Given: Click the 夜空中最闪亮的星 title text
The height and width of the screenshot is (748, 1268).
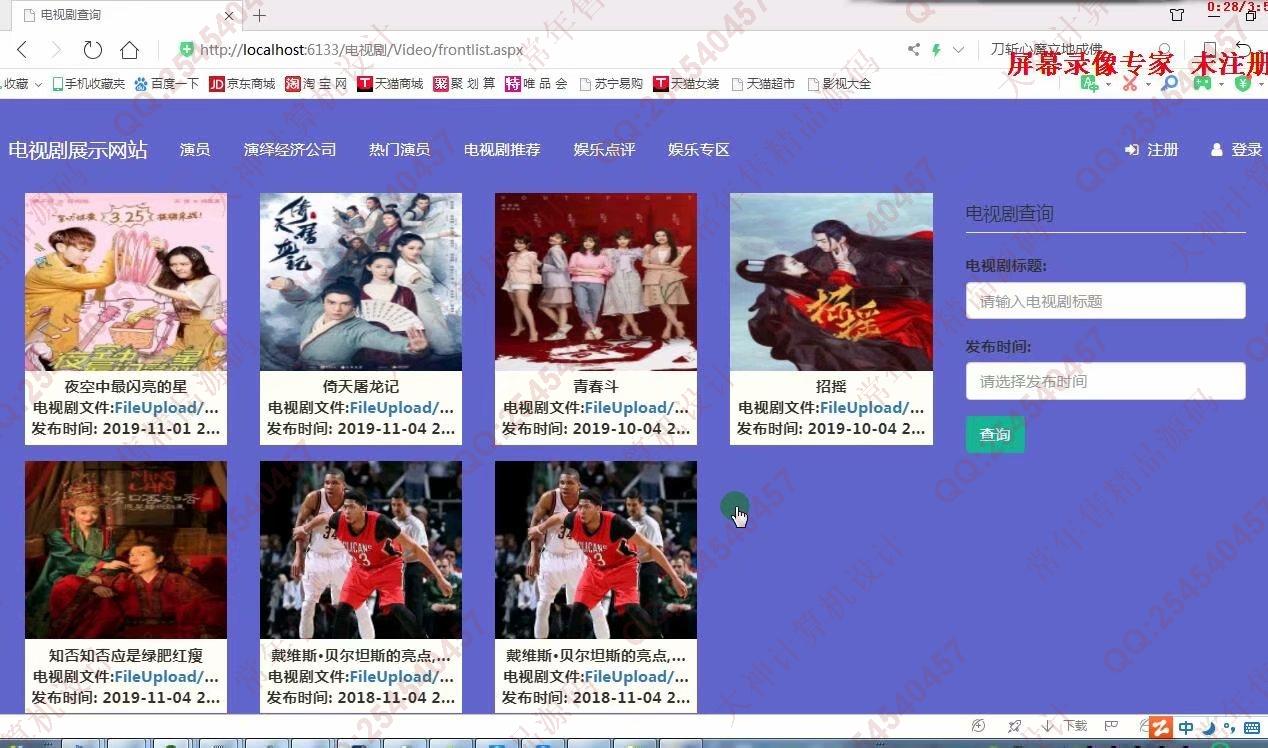Looking at the screenshot, I should (126, 386).
